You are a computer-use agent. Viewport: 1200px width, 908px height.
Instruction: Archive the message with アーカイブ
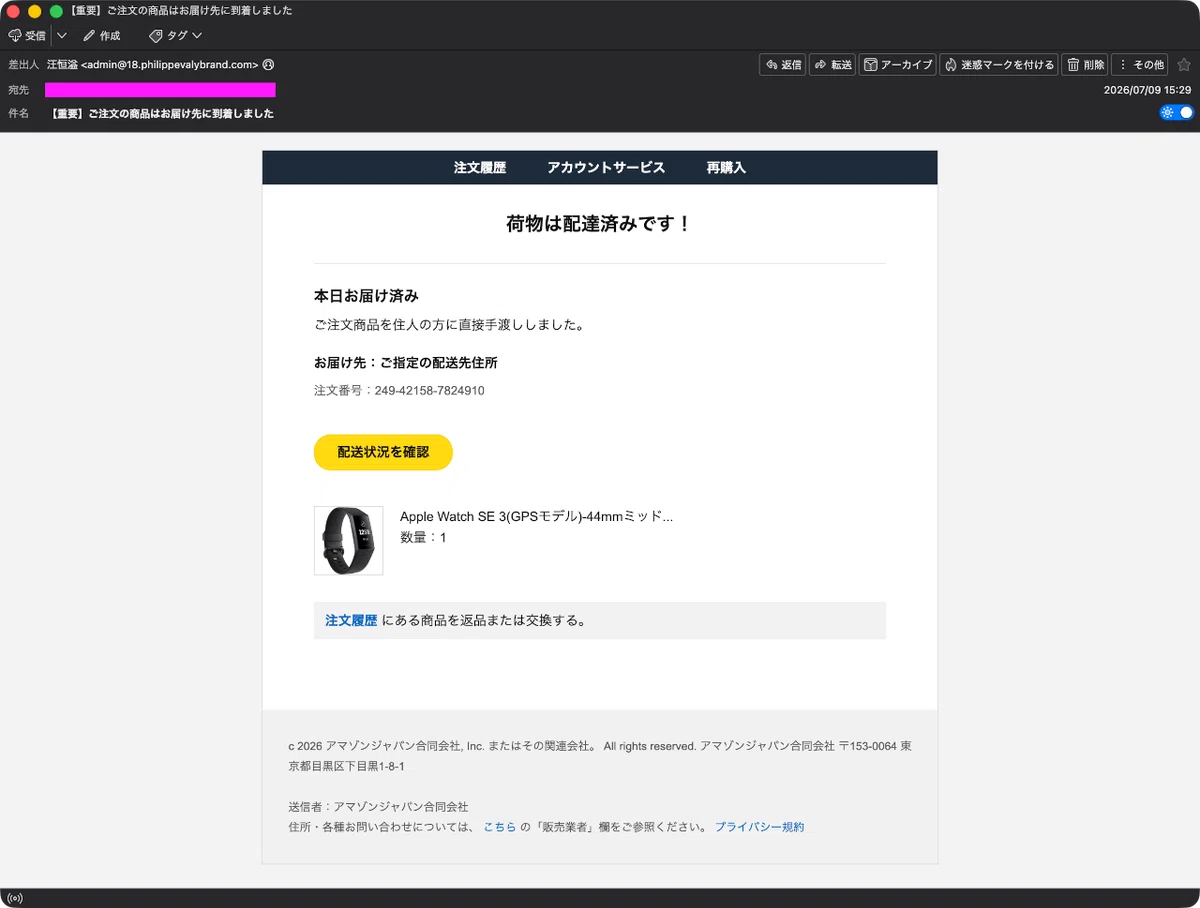(x=898, y=65)
